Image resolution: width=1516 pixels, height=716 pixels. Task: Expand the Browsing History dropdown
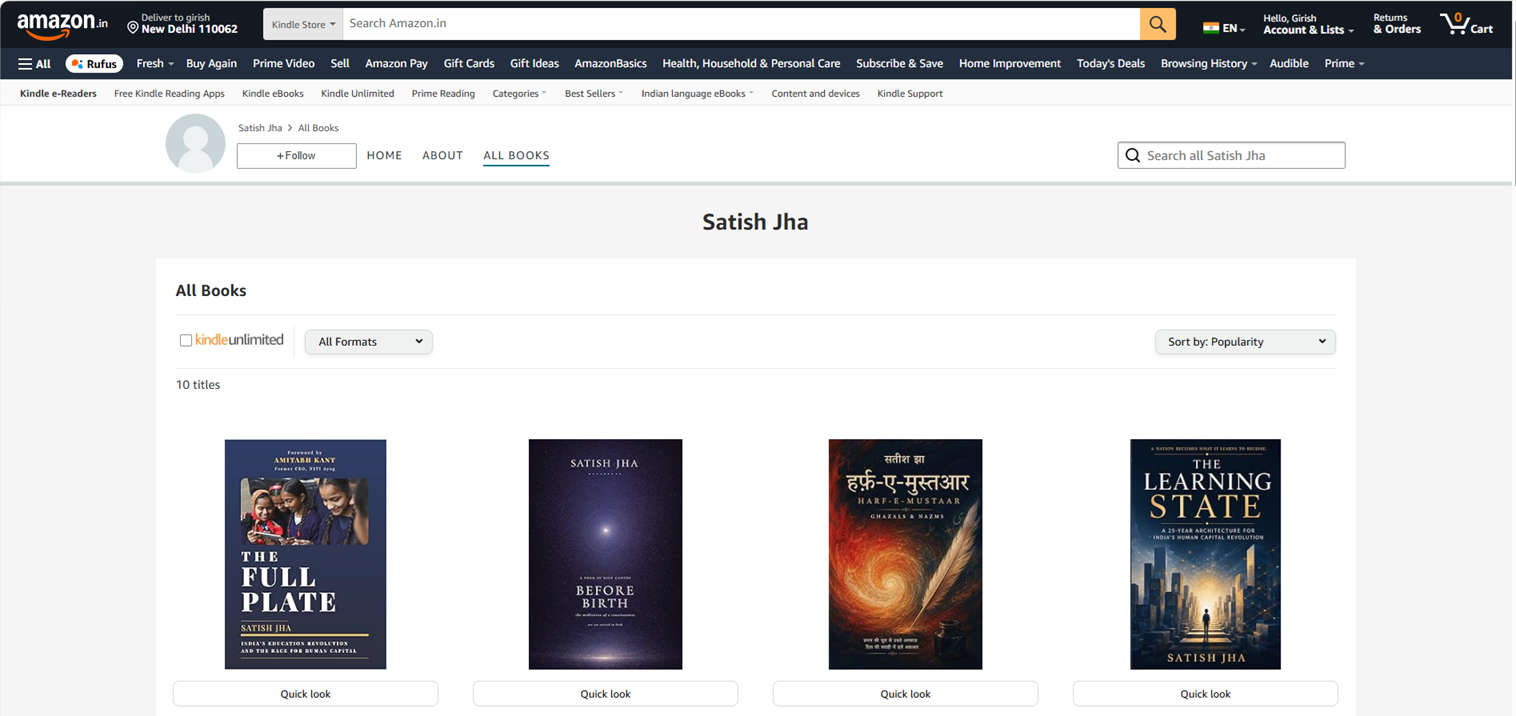click(1208, 63)
